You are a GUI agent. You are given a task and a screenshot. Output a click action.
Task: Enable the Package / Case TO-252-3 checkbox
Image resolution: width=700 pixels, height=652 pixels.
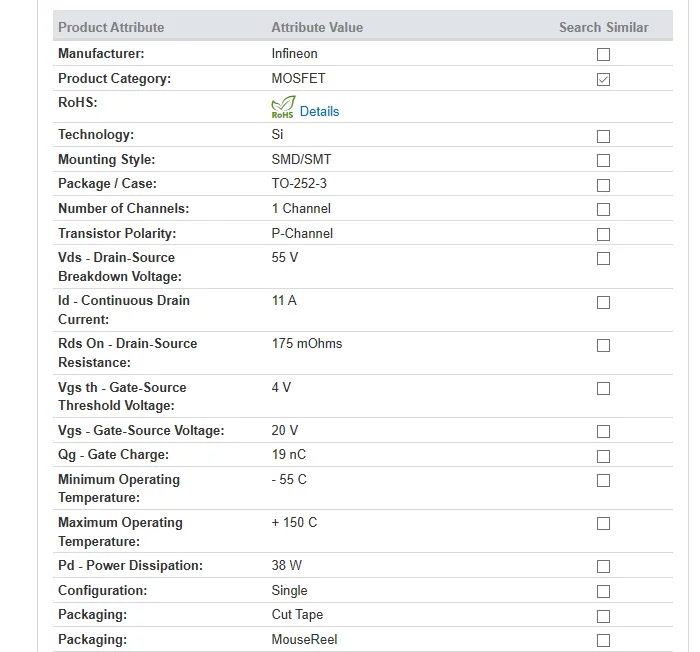tap(603, 185)
